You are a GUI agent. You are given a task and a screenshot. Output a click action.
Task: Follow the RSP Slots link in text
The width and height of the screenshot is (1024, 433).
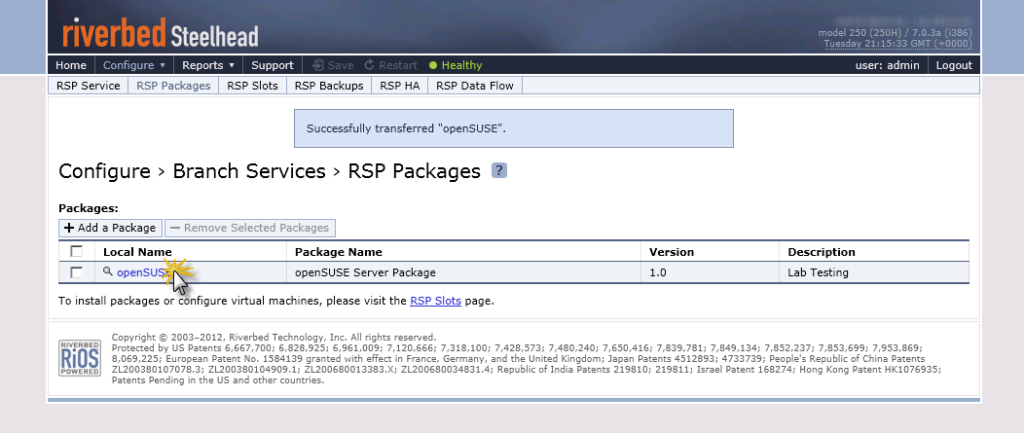click(436, 301)
